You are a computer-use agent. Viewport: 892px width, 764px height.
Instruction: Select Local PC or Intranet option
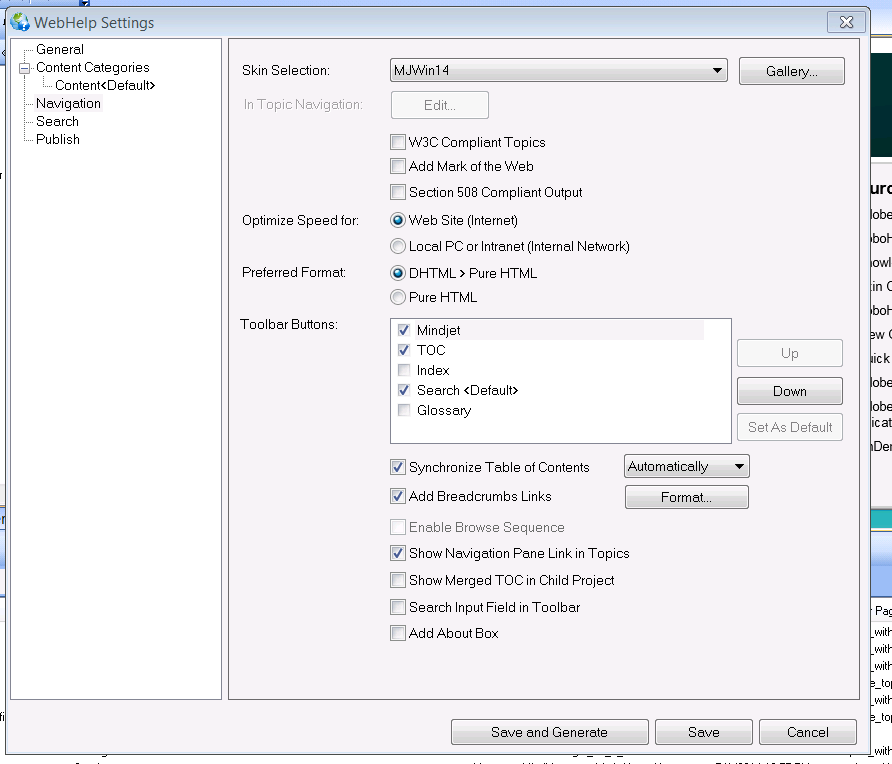398,246
